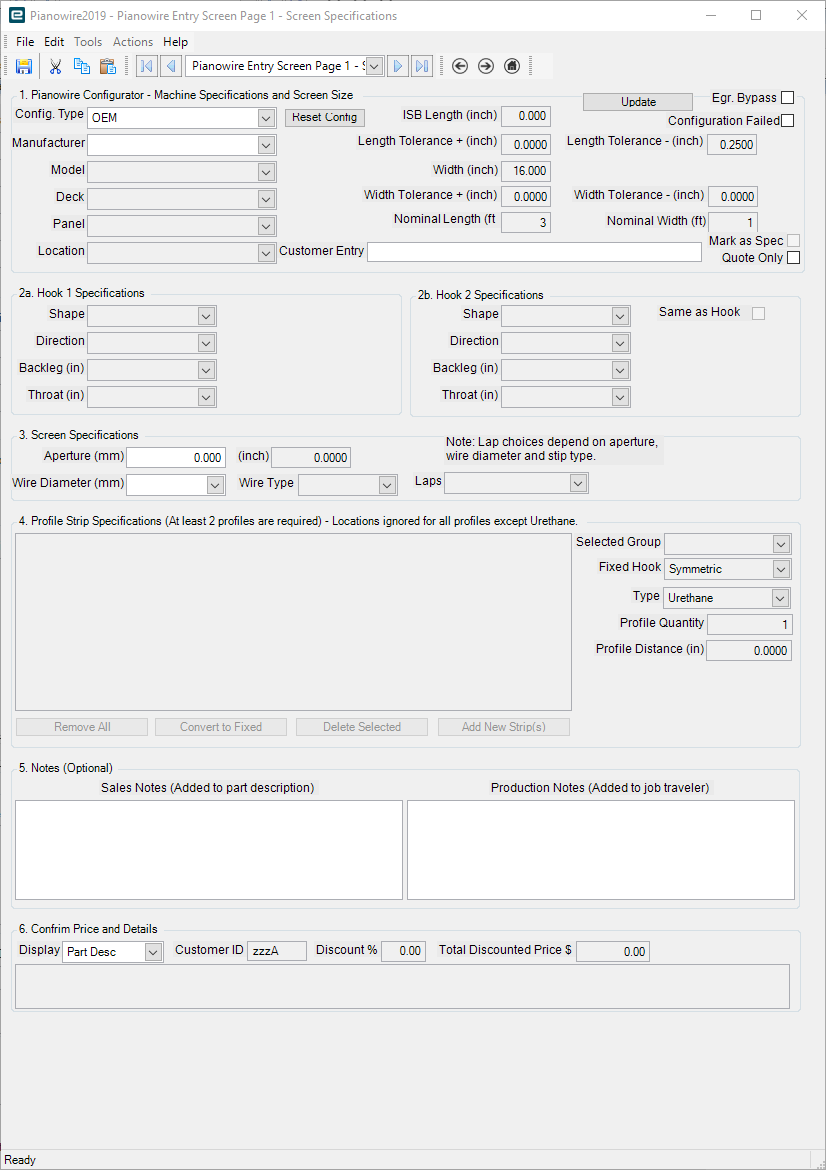Open the Laps dropdown
The image size is (826, 1170).
579,484
